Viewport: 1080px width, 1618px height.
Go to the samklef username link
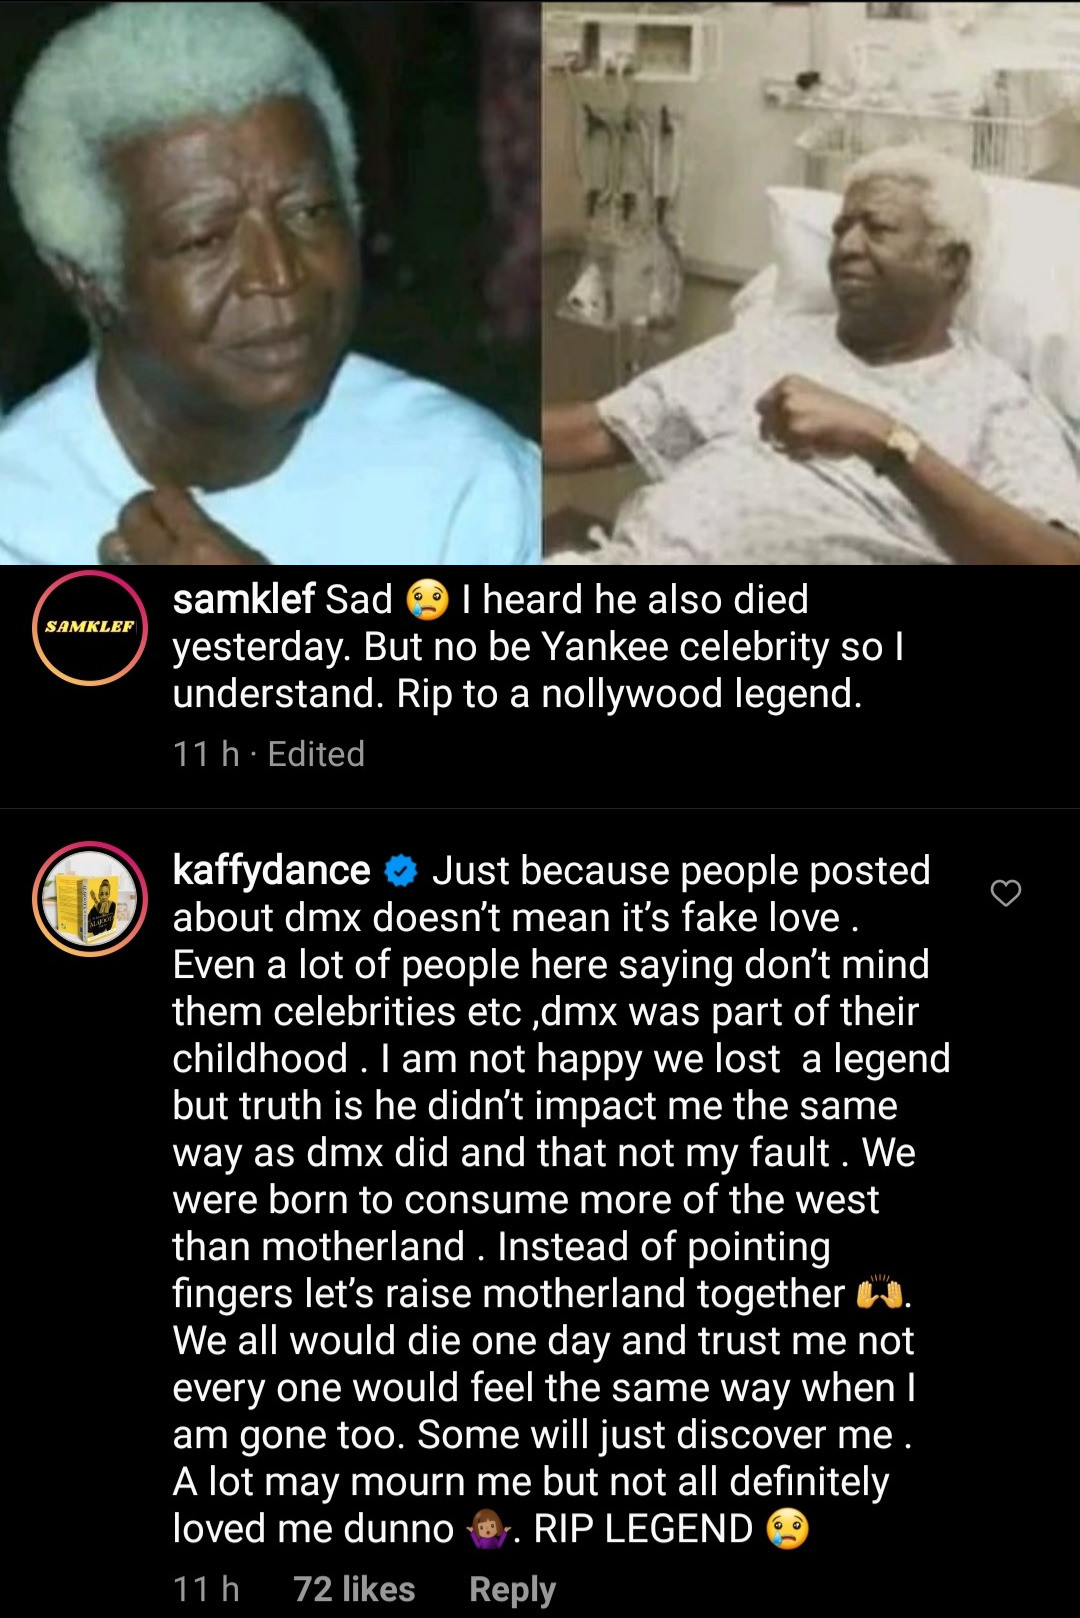(244, 600)
